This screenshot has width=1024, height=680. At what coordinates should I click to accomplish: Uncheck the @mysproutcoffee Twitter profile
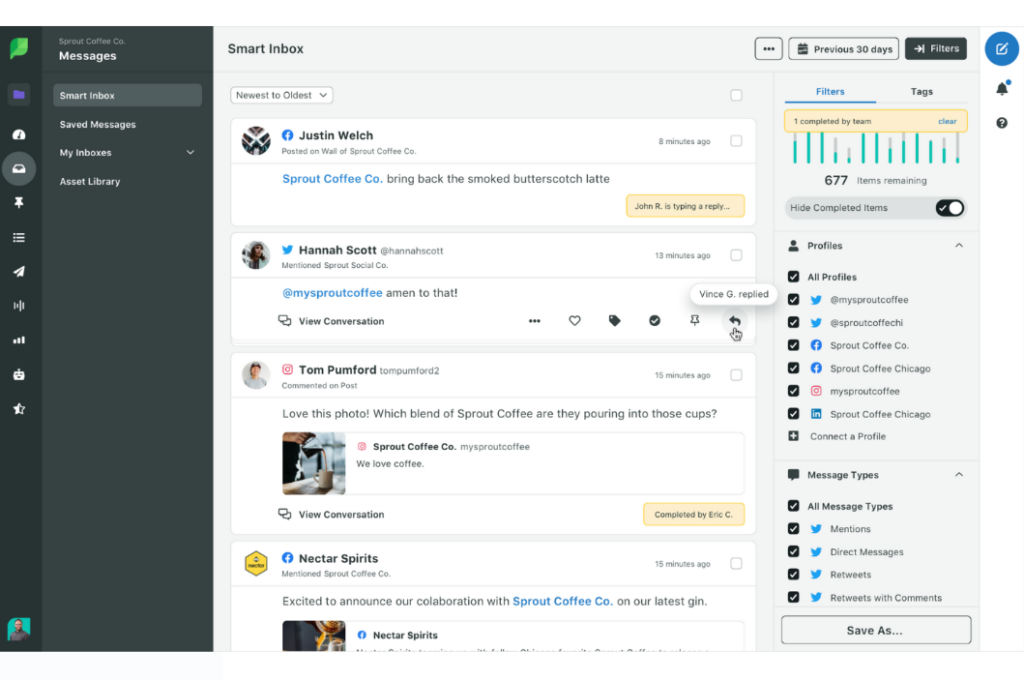point(793,300)
